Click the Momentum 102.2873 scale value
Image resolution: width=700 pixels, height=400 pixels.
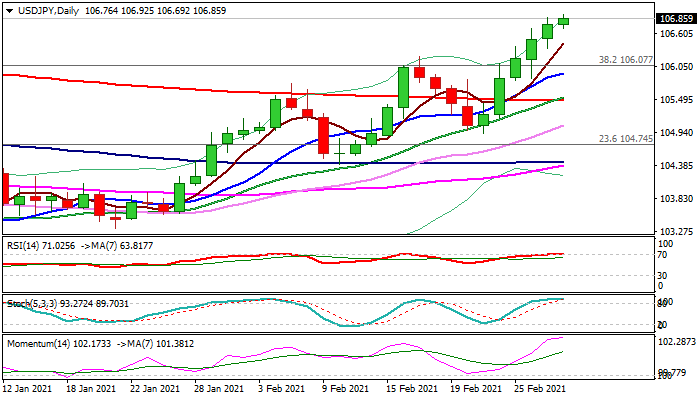(678, 342)
